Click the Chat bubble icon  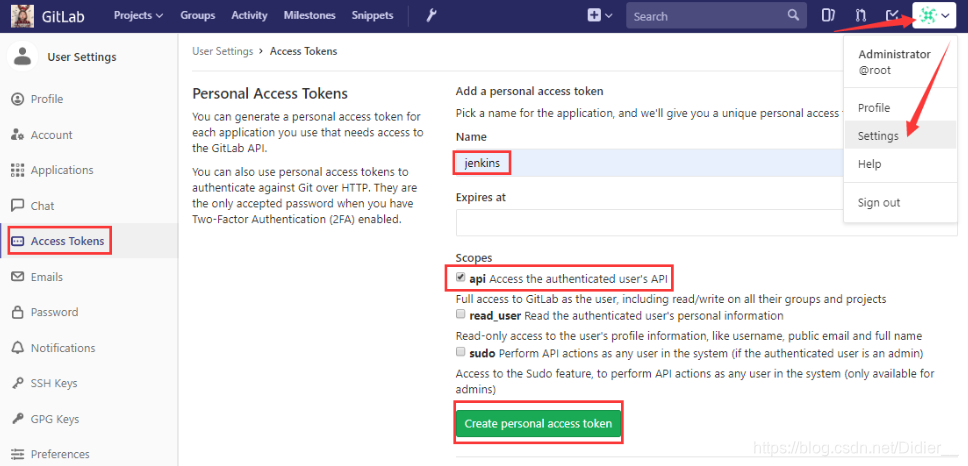(18, 206)
